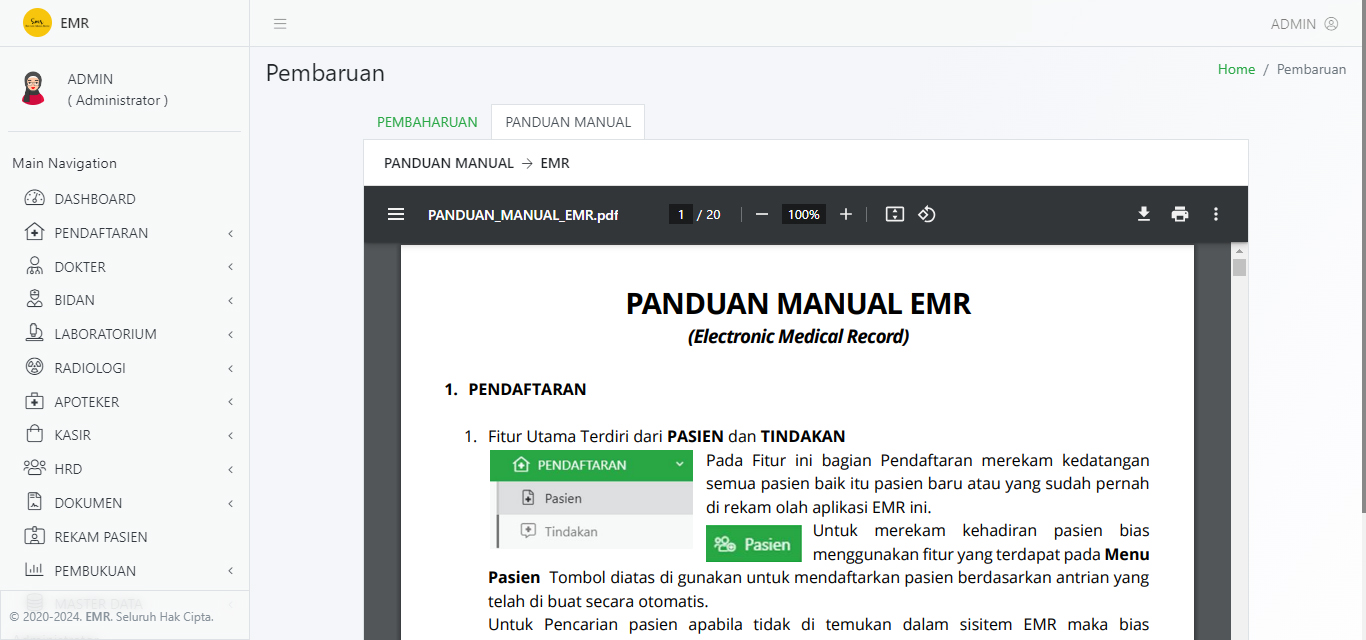
Task: Click the 'PANDUAN MANUAL EMR' document title
Action: 798,303
